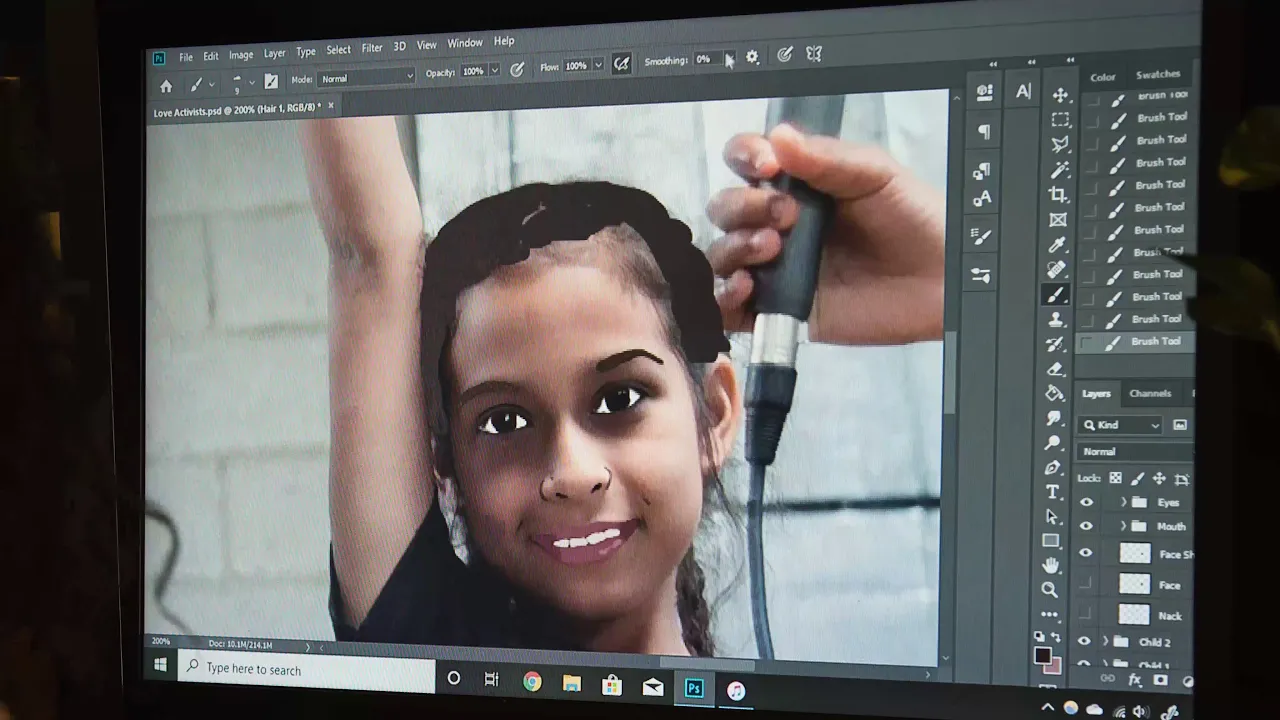The height and width of the screenshot is (720, 1280).
Task: Toggle airbrush-style build-up button
Action: (x=621, y=64)
